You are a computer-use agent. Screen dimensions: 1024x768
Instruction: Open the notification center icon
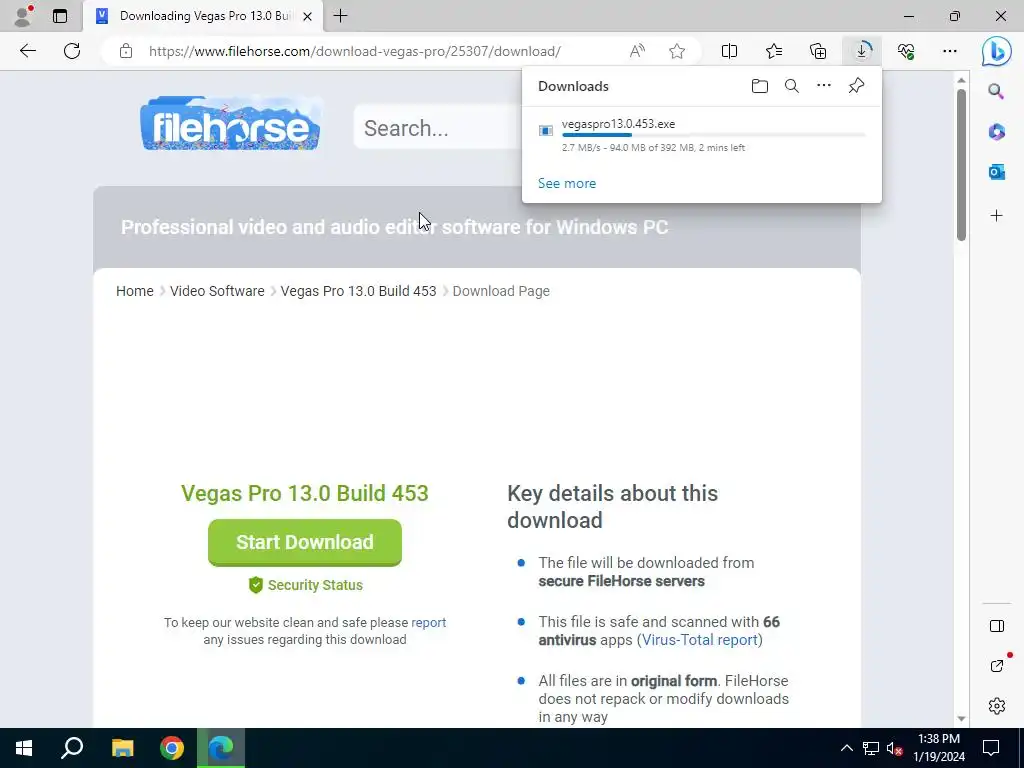[991, 748]
